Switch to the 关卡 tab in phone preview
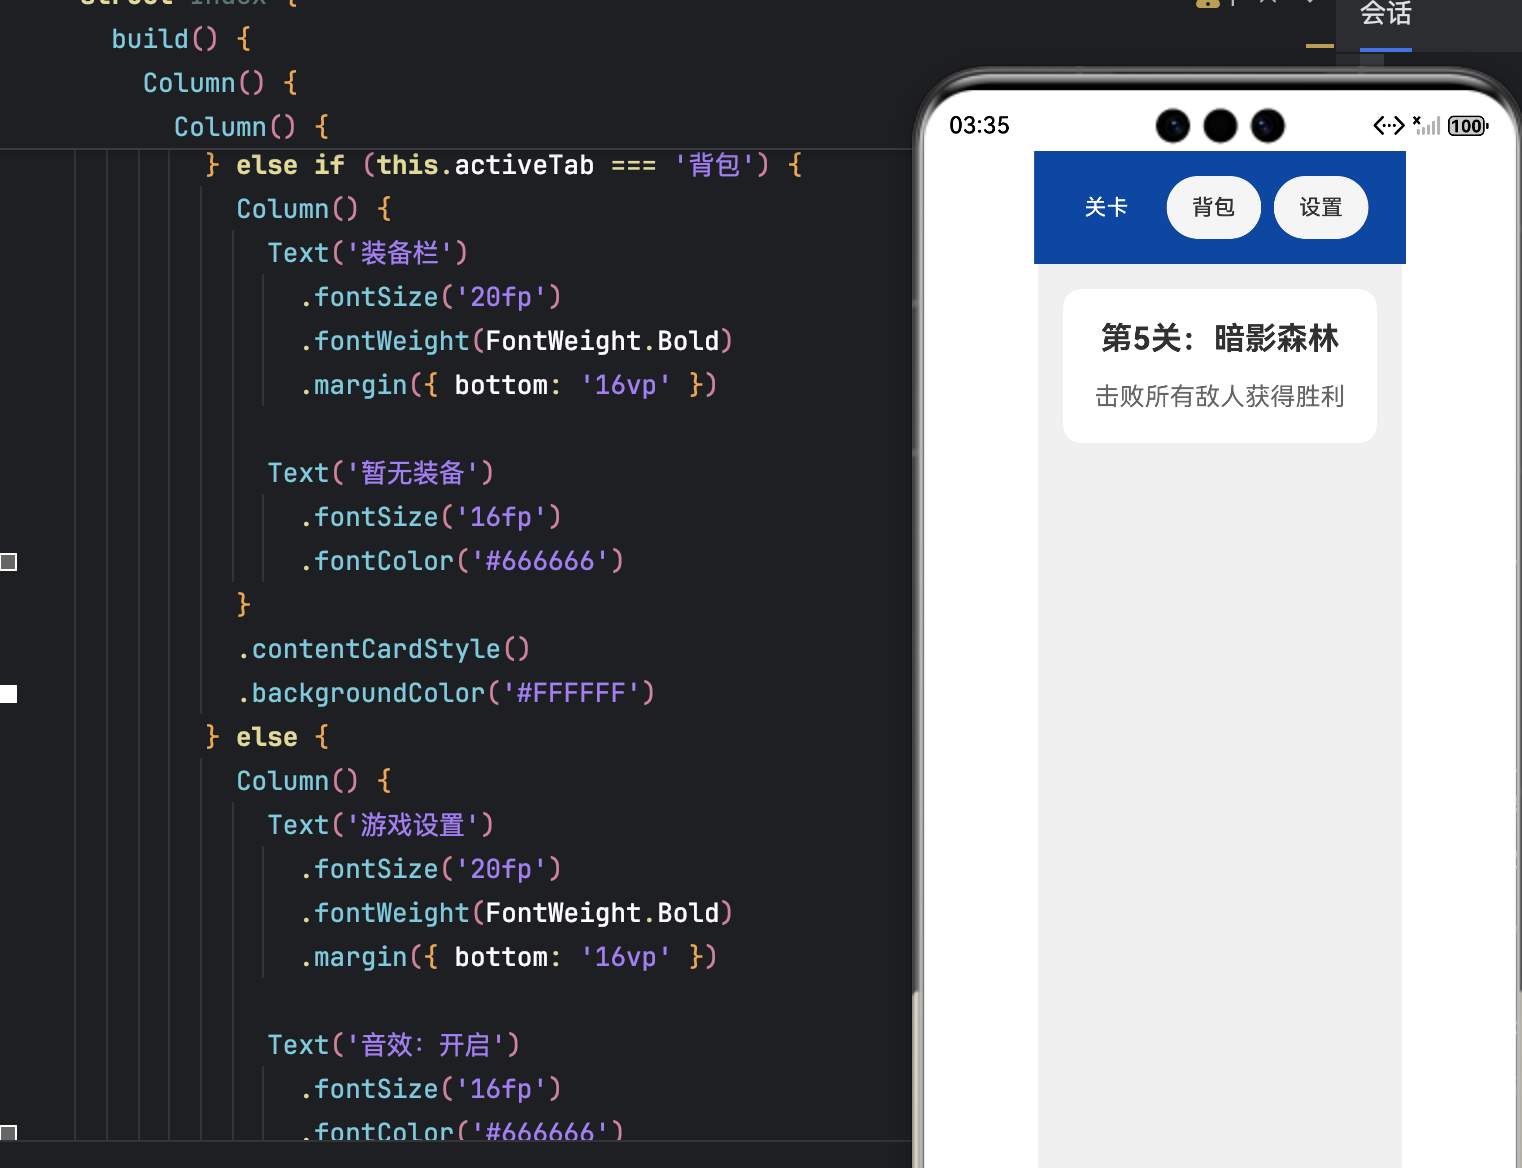This screenshot has height=1168, width=1522. [1106, 207]
